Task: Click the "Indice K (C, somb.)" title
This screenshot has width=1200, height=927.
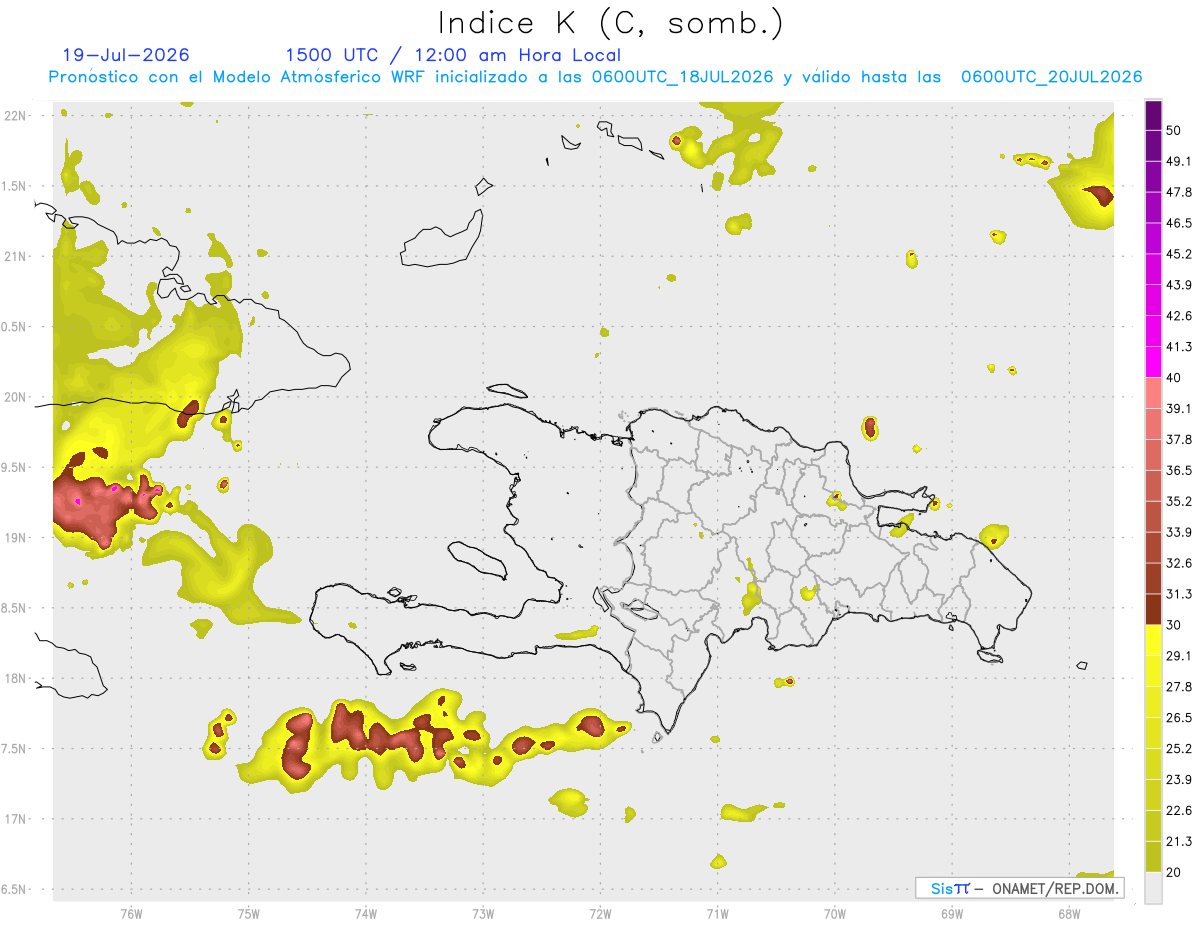Action: pyautogui.click(x=610, y=23)
